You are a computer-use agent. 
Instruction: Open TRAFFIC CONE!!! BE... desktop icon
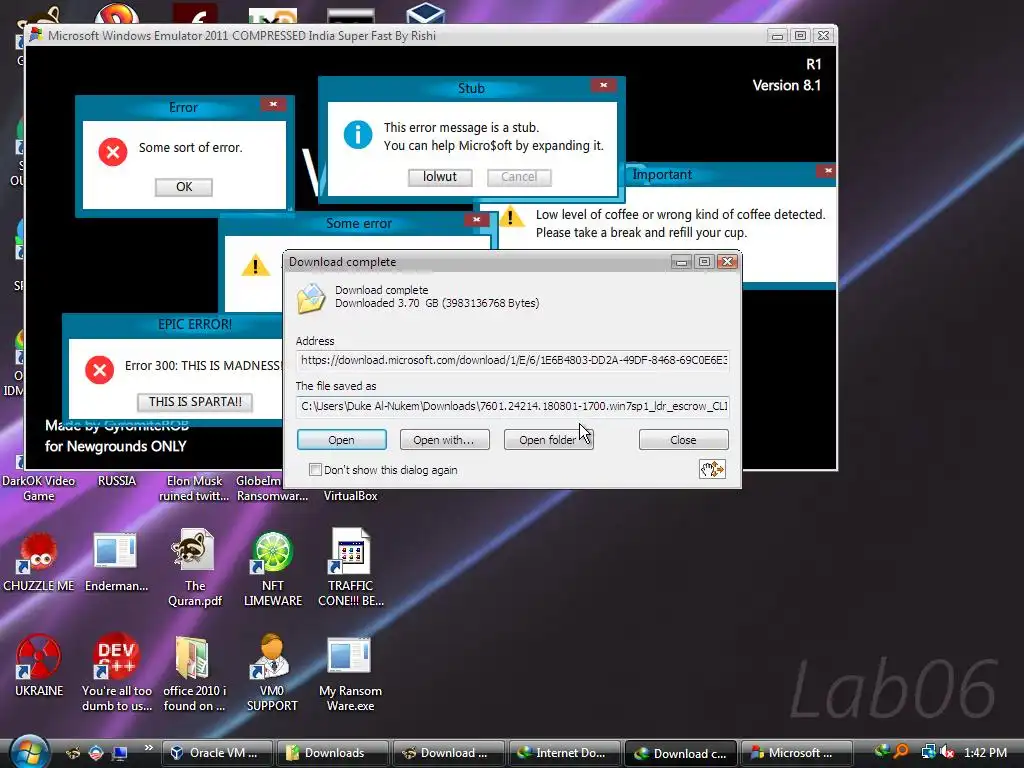[x=351, y=568]
